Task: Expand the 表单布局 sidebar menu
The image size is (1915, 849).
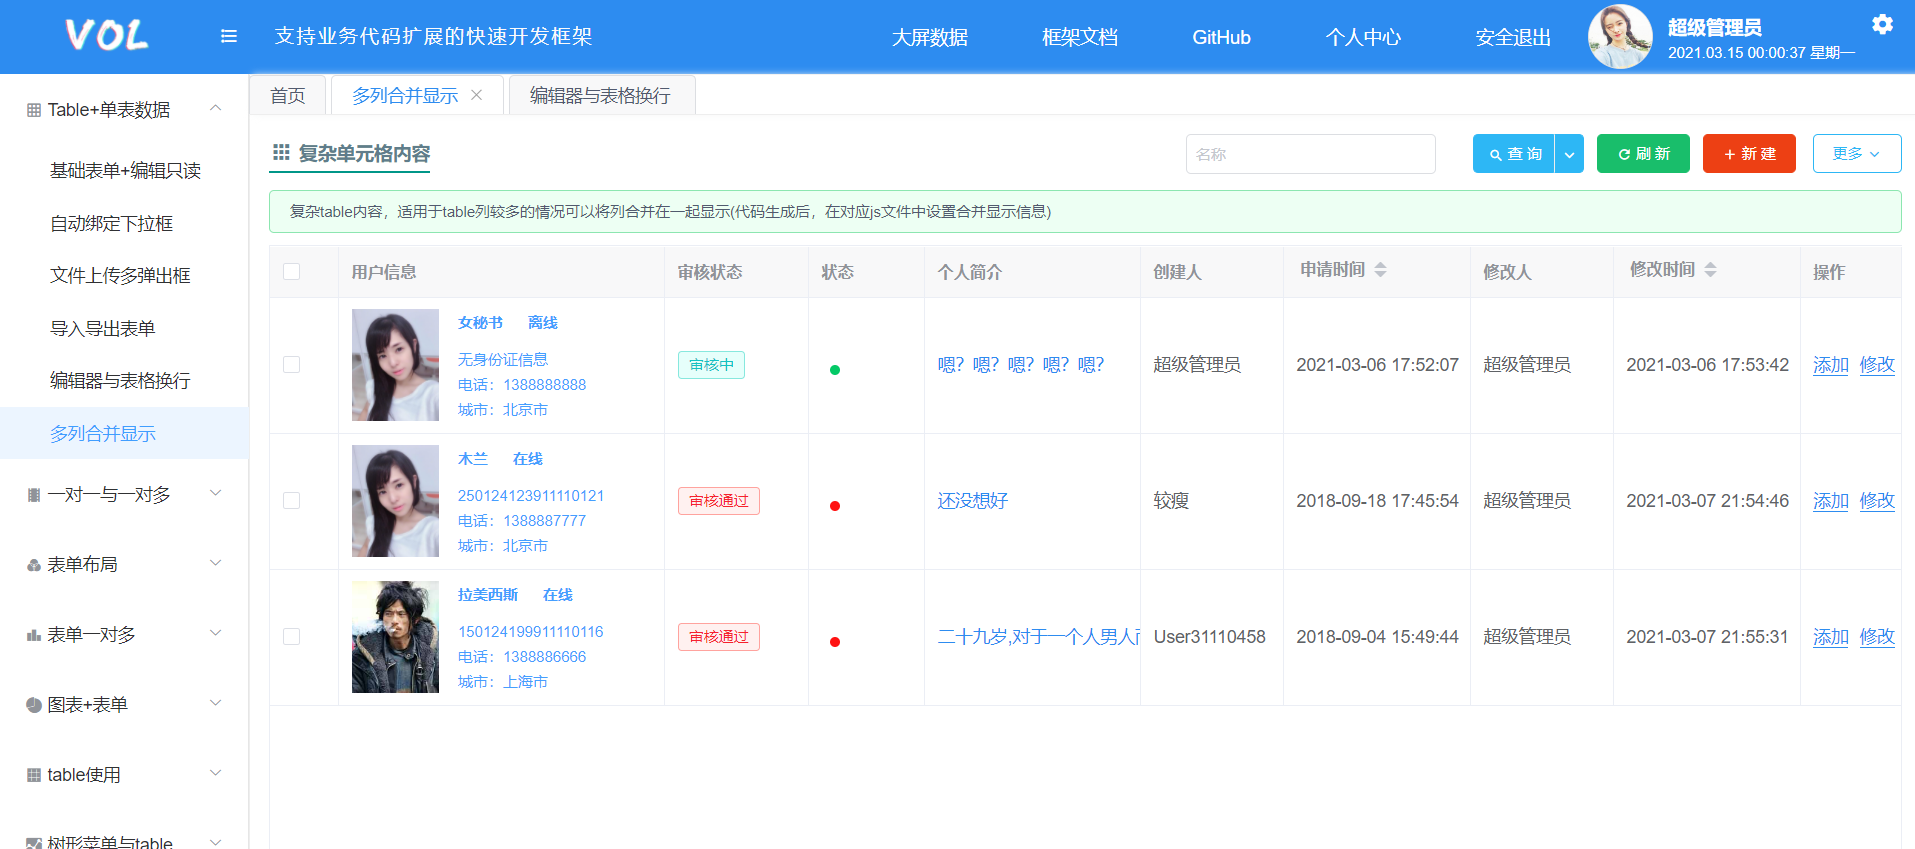Action: (124, 565)
